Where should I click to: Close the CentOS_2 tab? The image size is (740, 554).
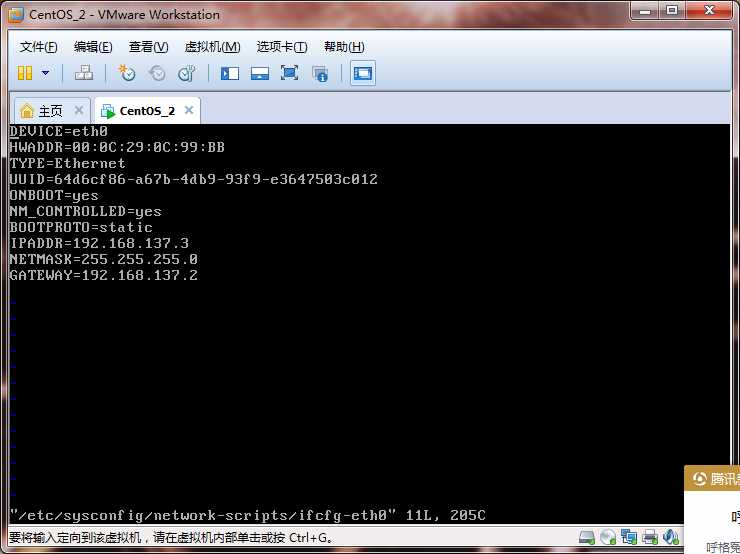[x=189, y=110]
